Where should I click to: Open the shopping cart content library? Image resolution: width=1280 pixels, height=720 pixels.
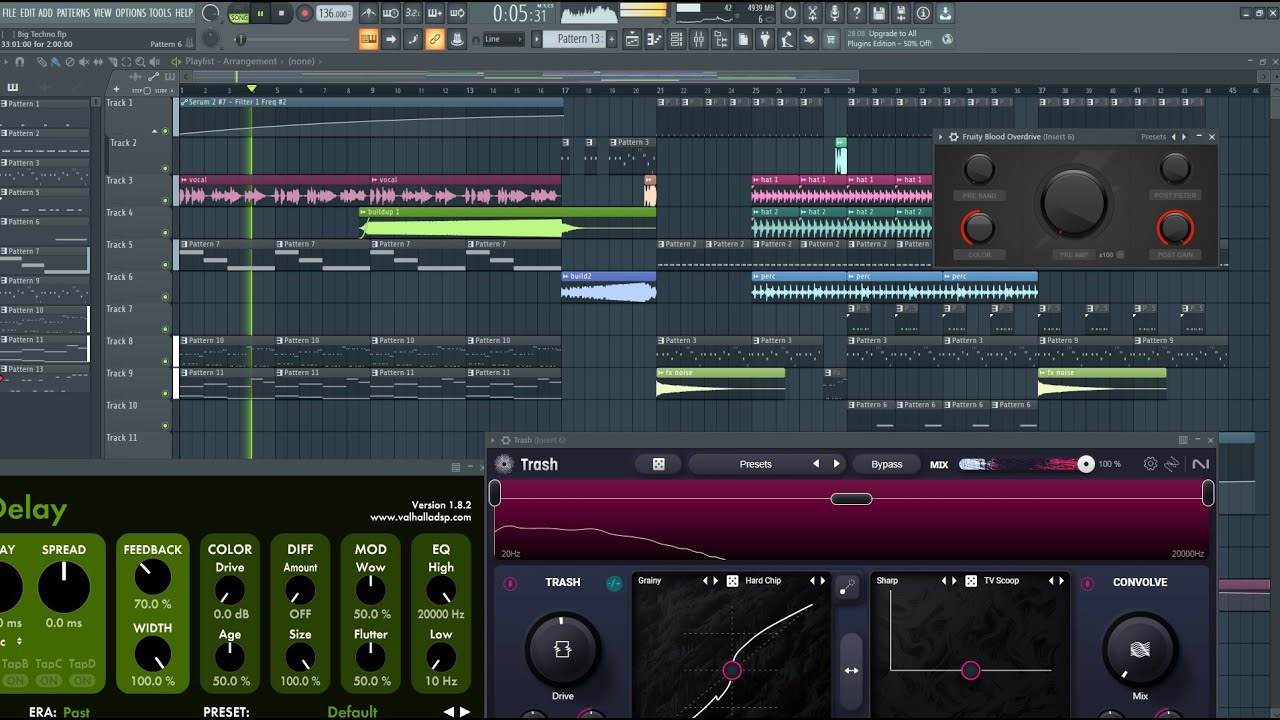830,39
